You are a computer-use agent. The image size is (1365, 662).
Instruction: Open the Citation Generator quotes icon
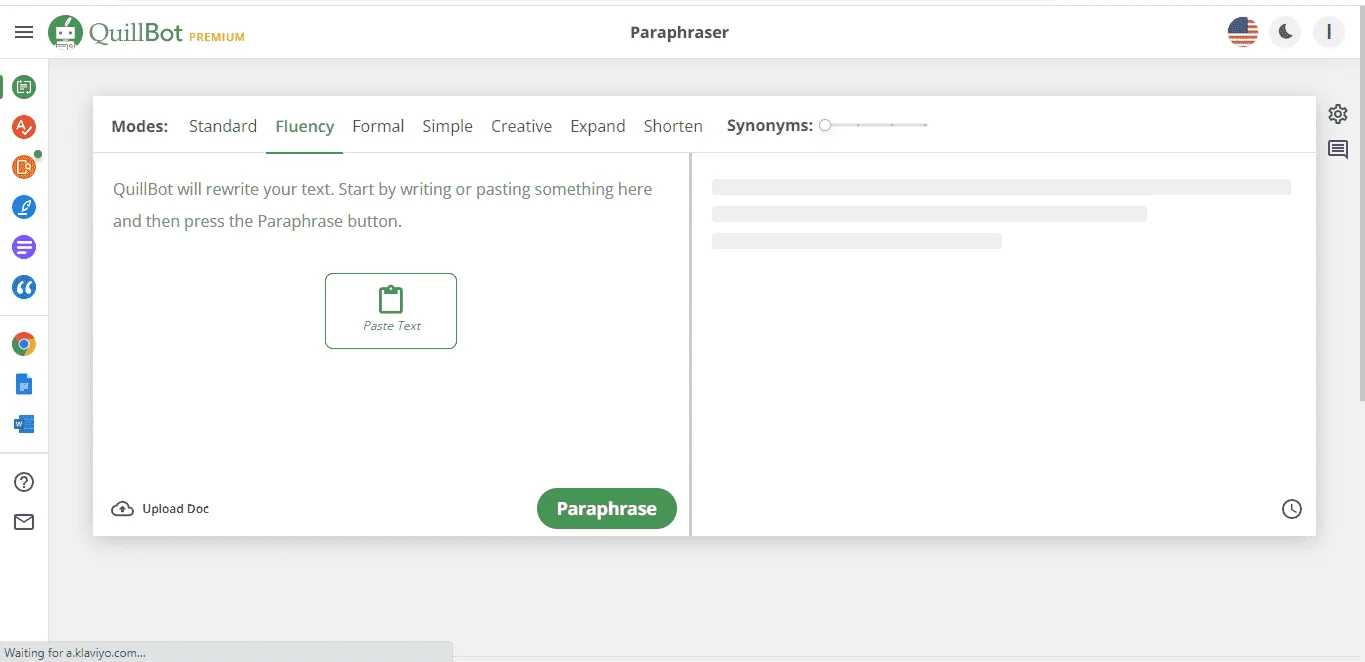(x=24, y=287)
